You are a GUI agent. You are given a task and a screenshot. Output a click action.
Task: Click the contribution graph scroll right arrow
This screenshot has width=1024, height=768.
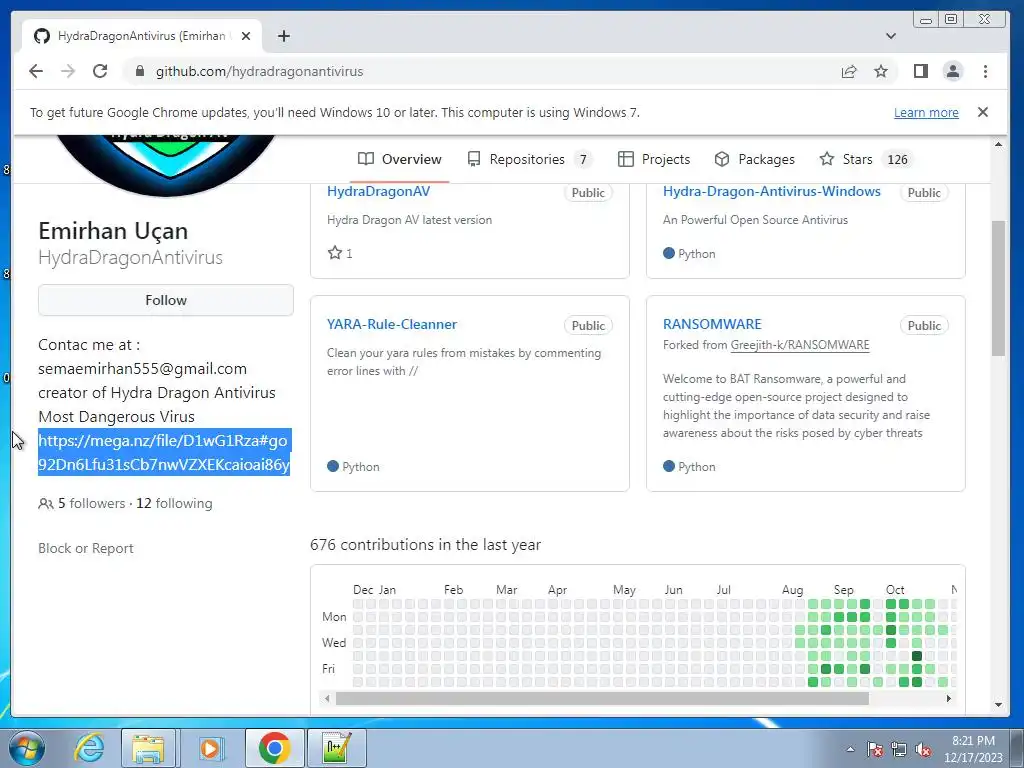(x=948, y=698)
